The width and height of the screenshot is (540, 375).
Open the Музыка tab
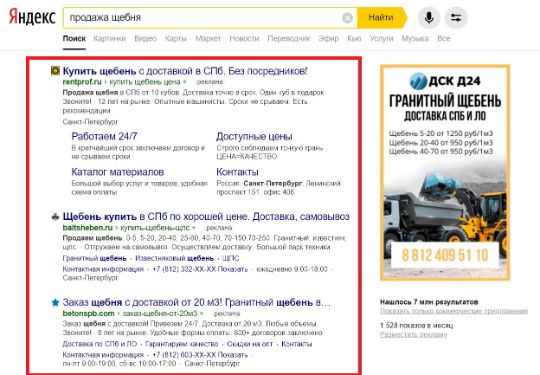tap(415, 39)
